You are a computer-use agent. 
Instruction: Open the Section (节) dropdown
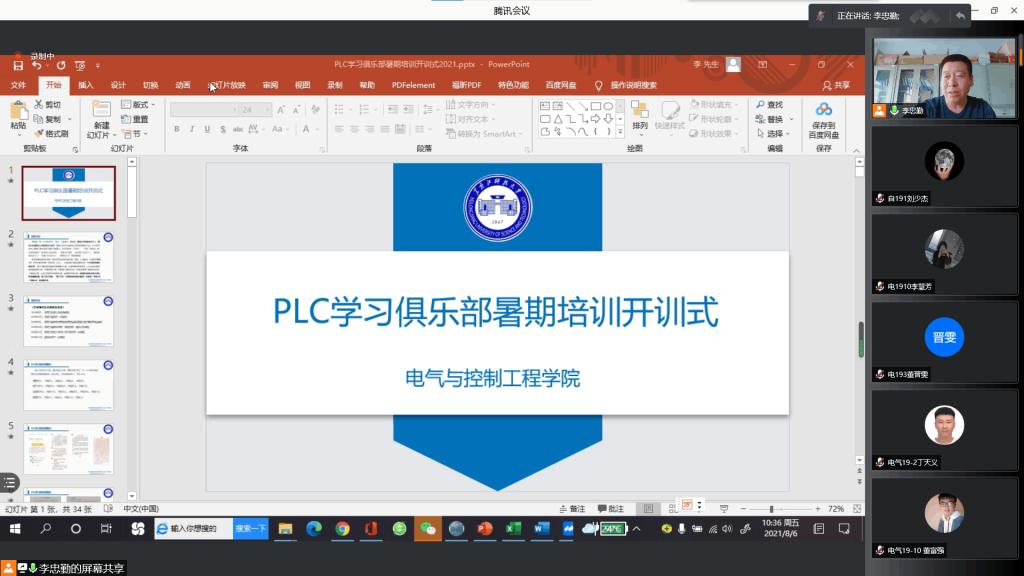pyautogui.click(x=134, y=134)
